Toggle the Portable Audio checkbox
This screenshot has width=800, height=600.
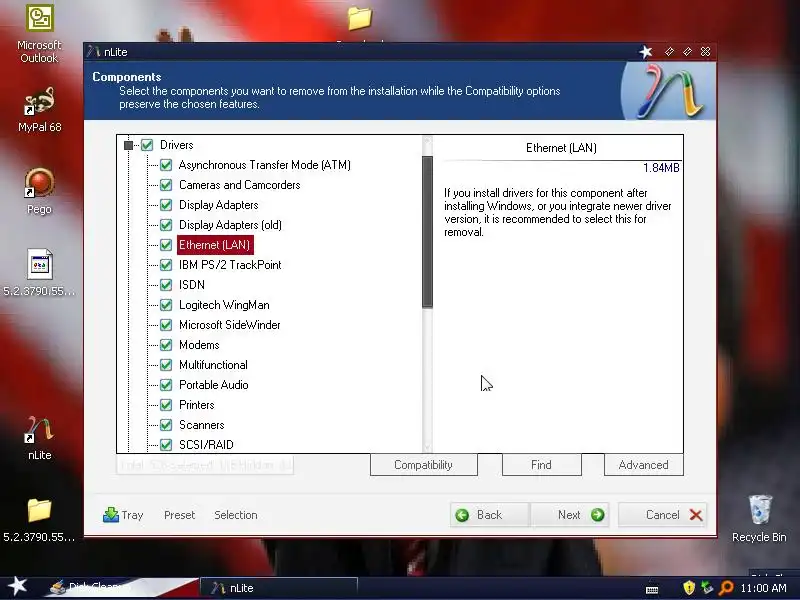click(x=166, y=385)
